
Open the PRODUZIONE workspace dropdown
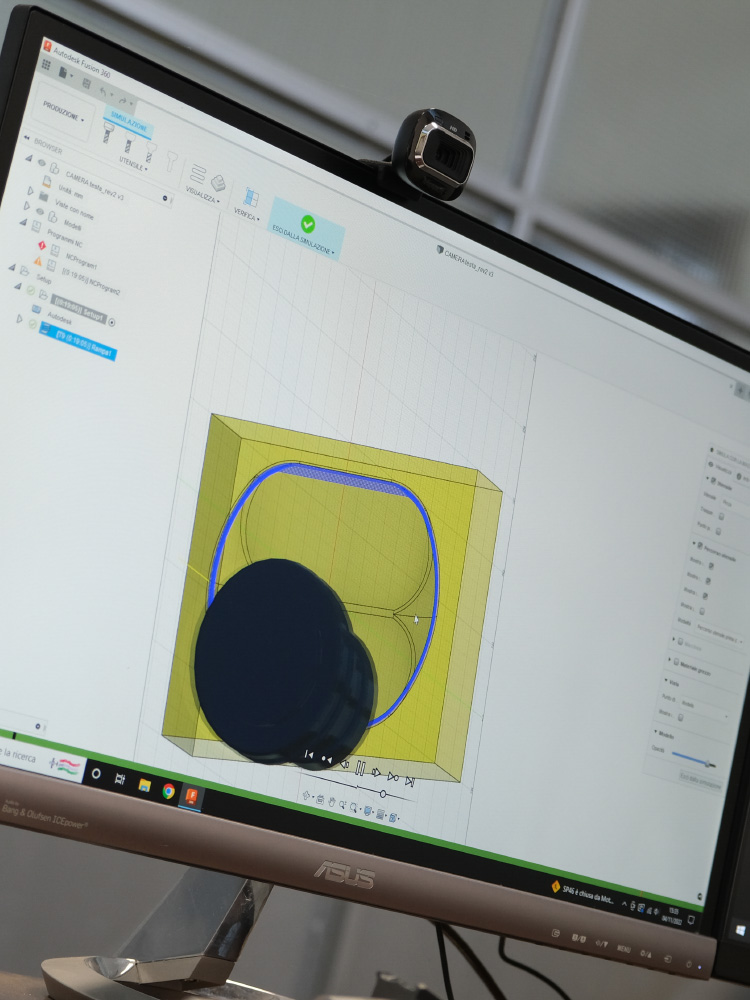point(63,113)
